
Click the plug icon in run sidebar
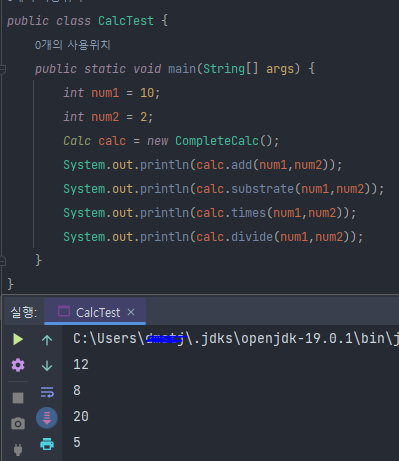pos(18,450)
